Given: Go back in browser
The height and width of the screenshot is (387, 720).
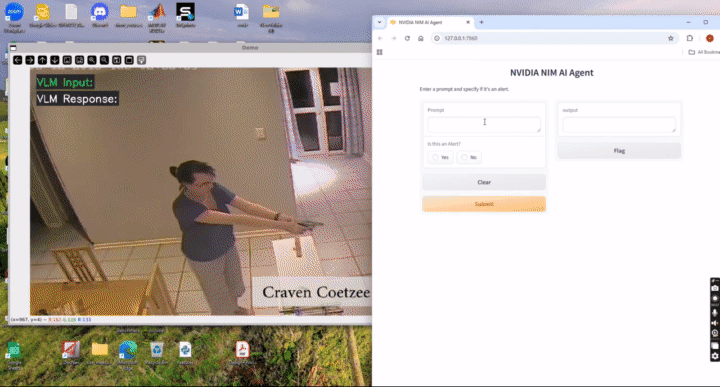Looking at the screenshot, I should coord(380,38).
